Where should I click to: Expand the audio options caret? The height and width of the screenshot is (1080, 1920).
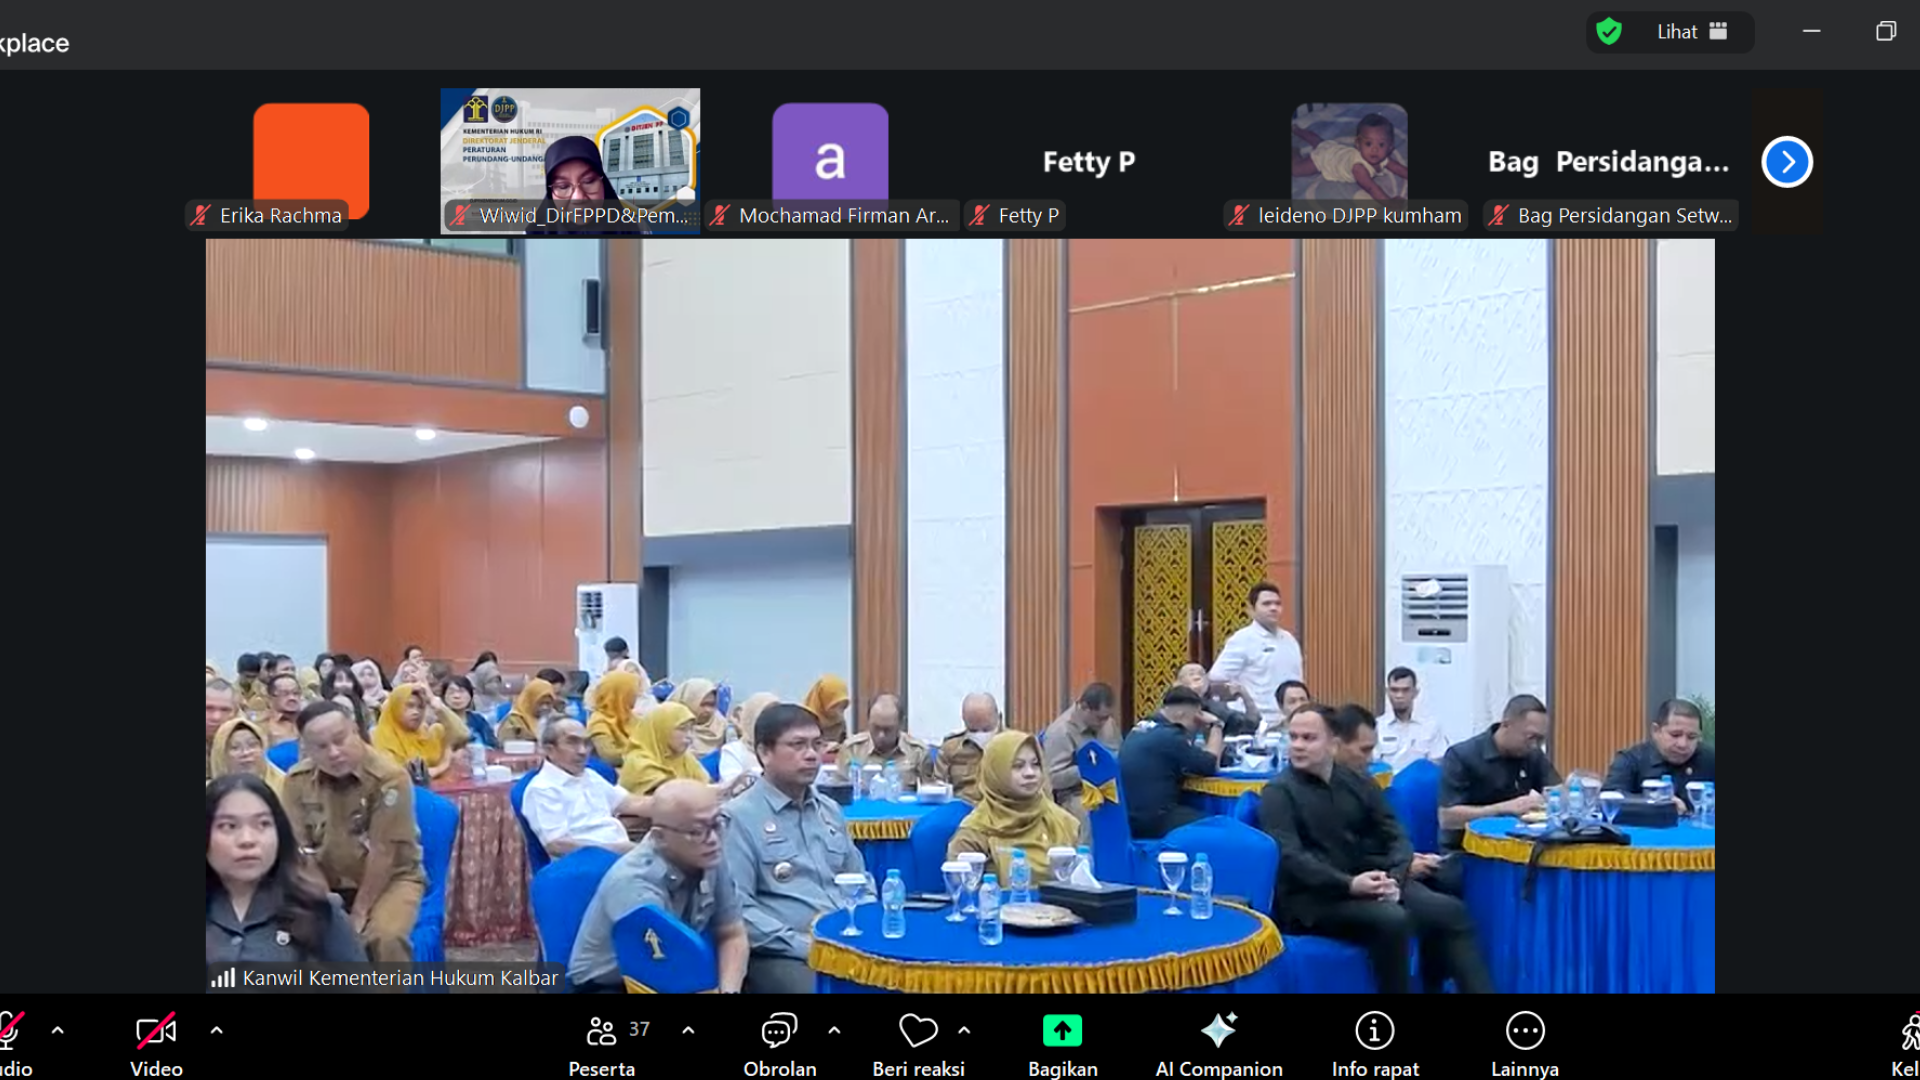coord(58,1030)
